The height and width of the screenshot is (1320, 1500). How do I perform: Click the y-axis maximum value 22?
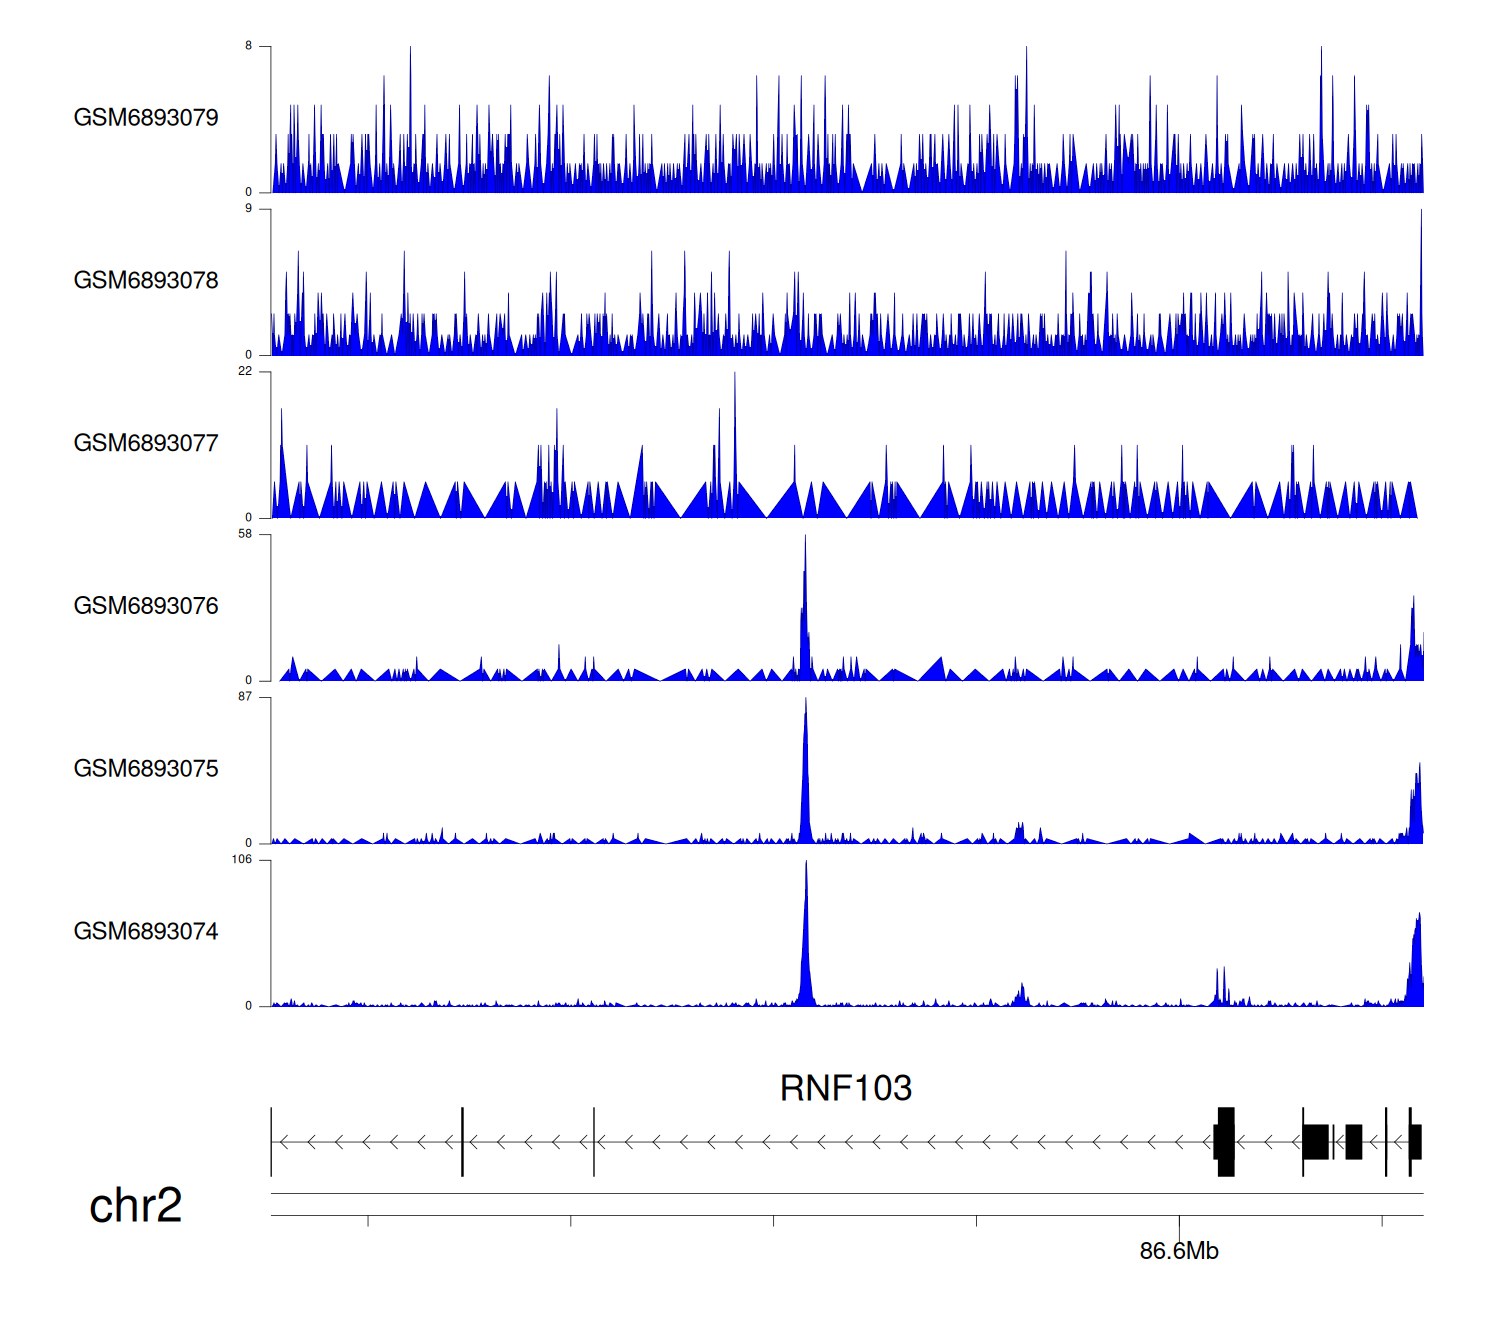point(245,371)
